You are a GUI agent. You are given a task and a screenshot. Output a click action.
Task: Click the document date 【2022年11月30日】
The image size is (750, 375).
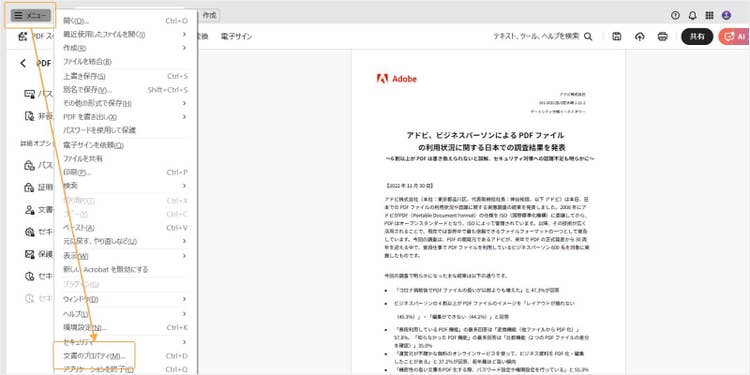coord(409,185)
